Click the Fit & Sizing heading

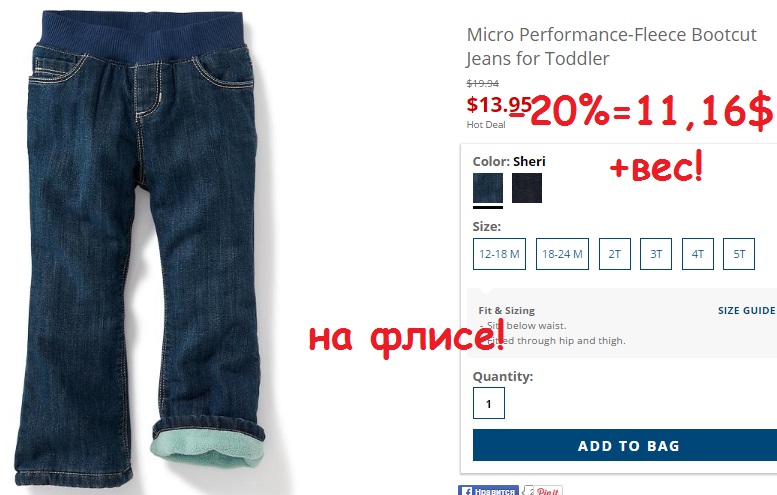(x=506, y=311)
